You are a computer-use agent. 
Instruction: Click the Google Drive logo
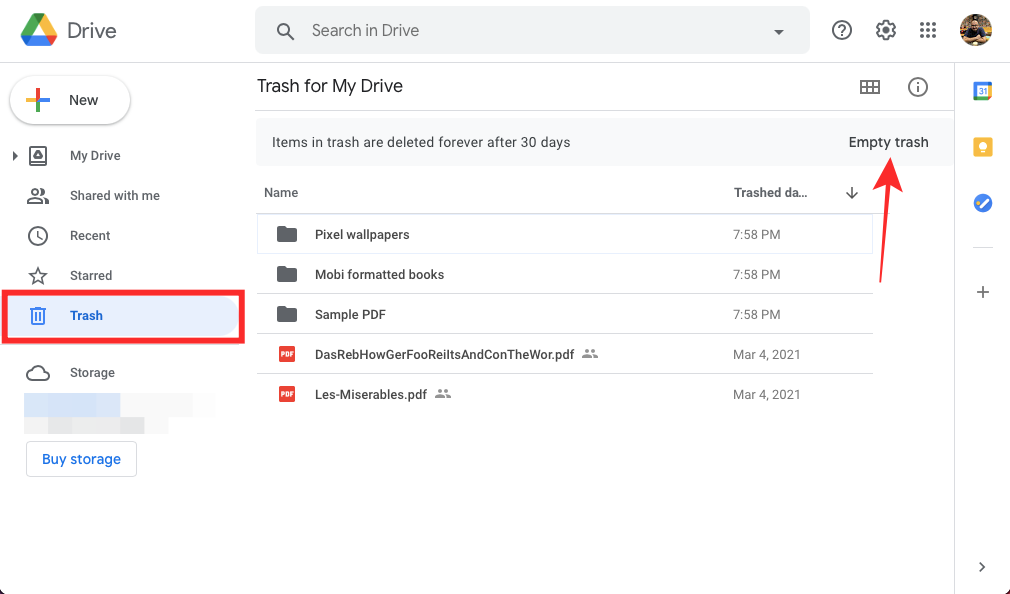[39, 30]
